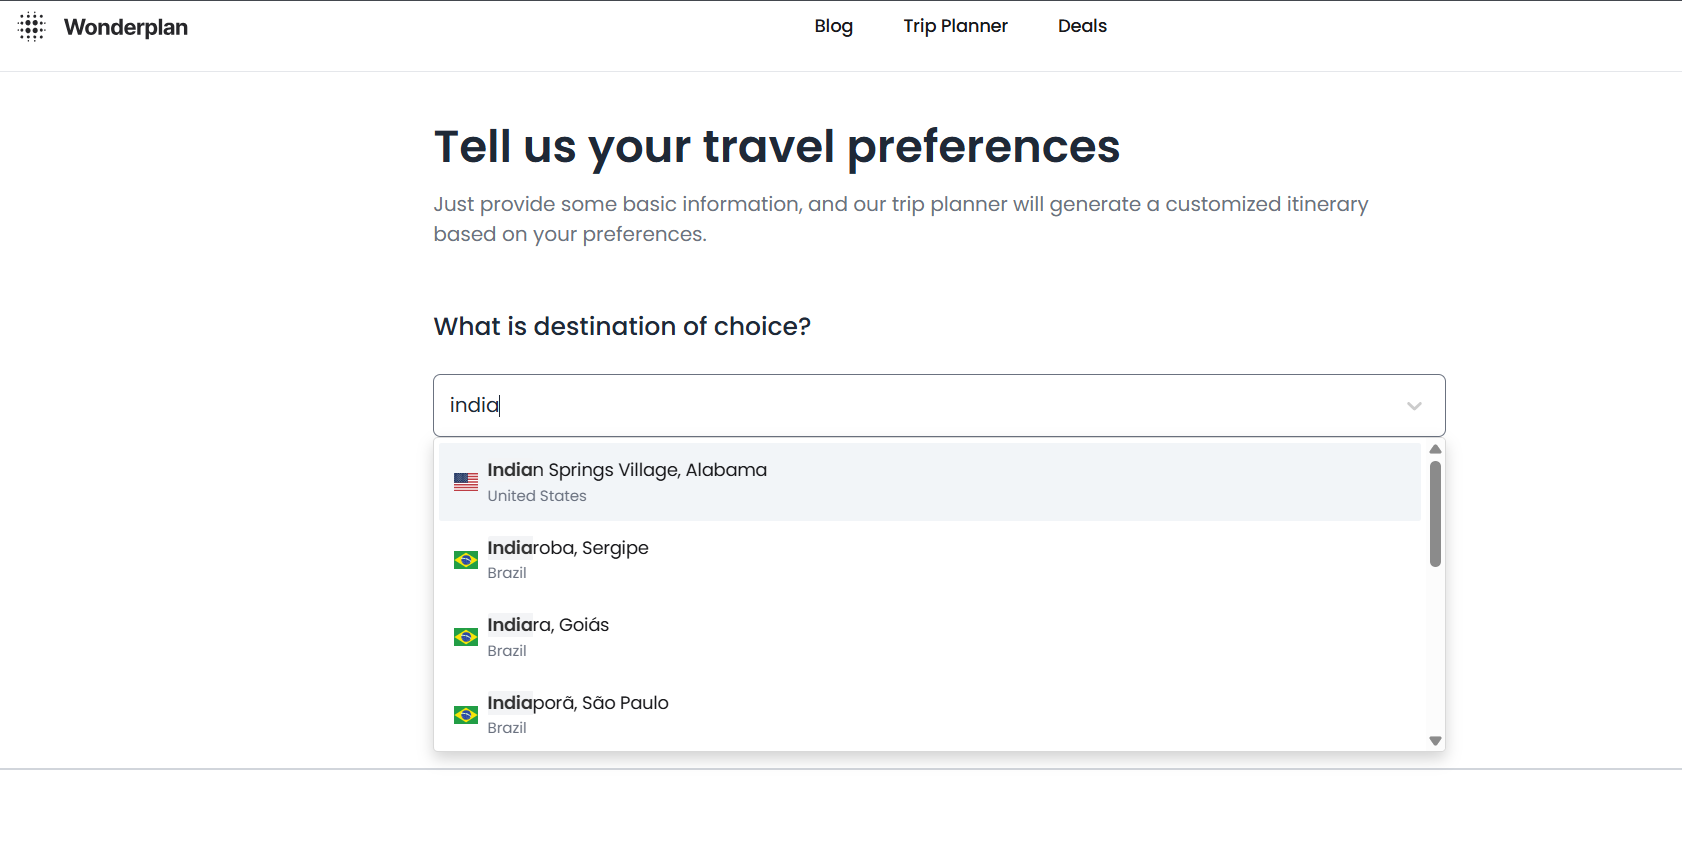
Task: Click the dropdown list scroll-up arrow
Action: (x=1435, y=449)
